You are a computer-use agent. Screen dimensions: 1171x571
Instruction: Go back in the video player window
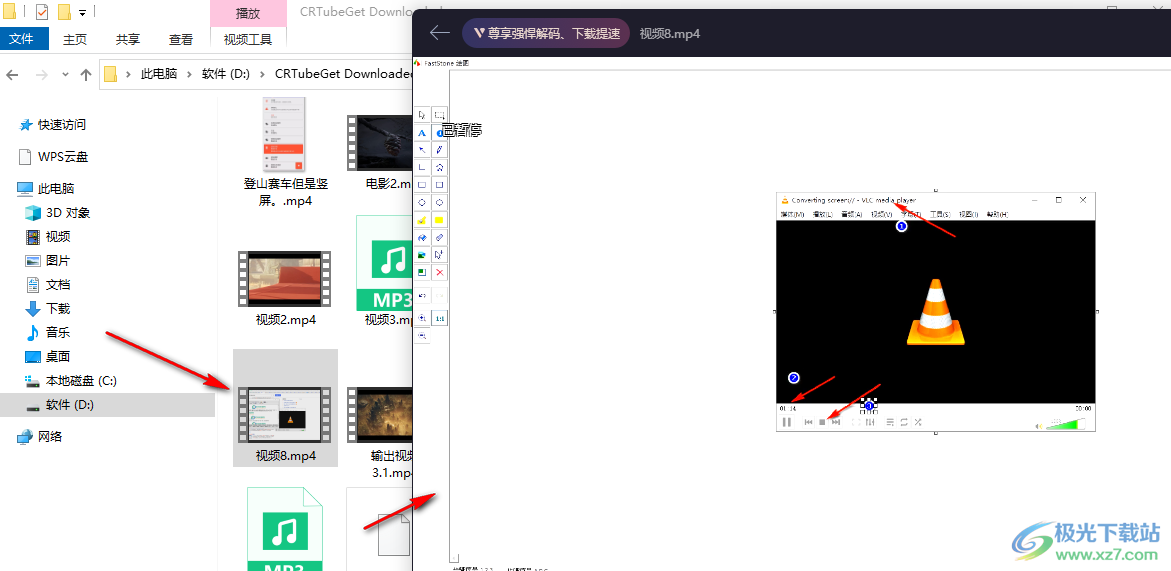(440, 33)
